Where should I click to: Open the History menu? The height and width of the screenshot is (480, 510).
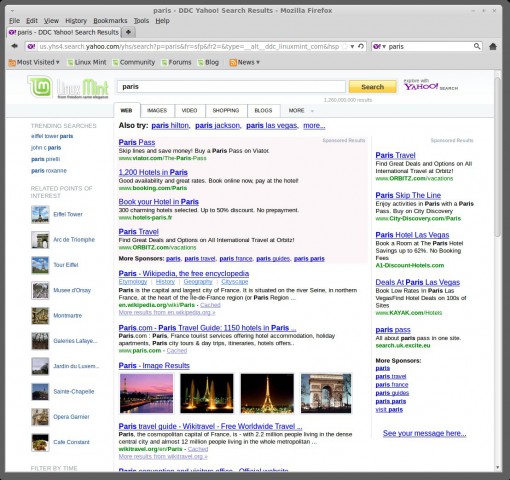tap(76, 21)
